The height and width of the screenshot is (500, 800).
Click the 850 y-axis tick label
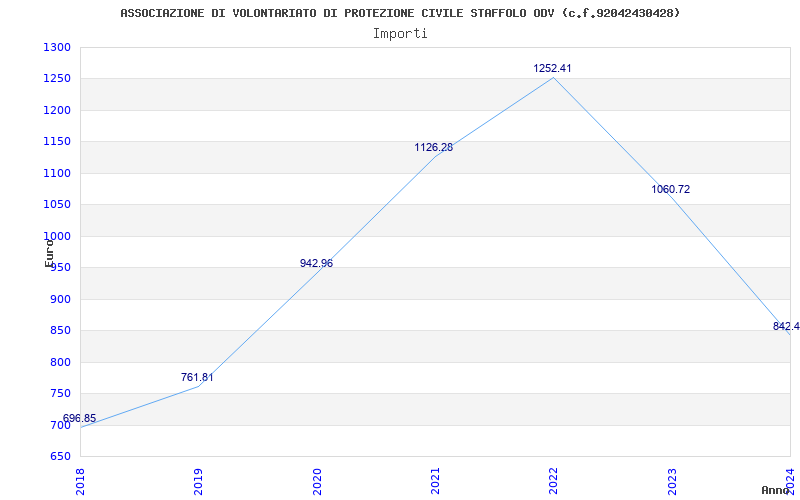point(60,331)
